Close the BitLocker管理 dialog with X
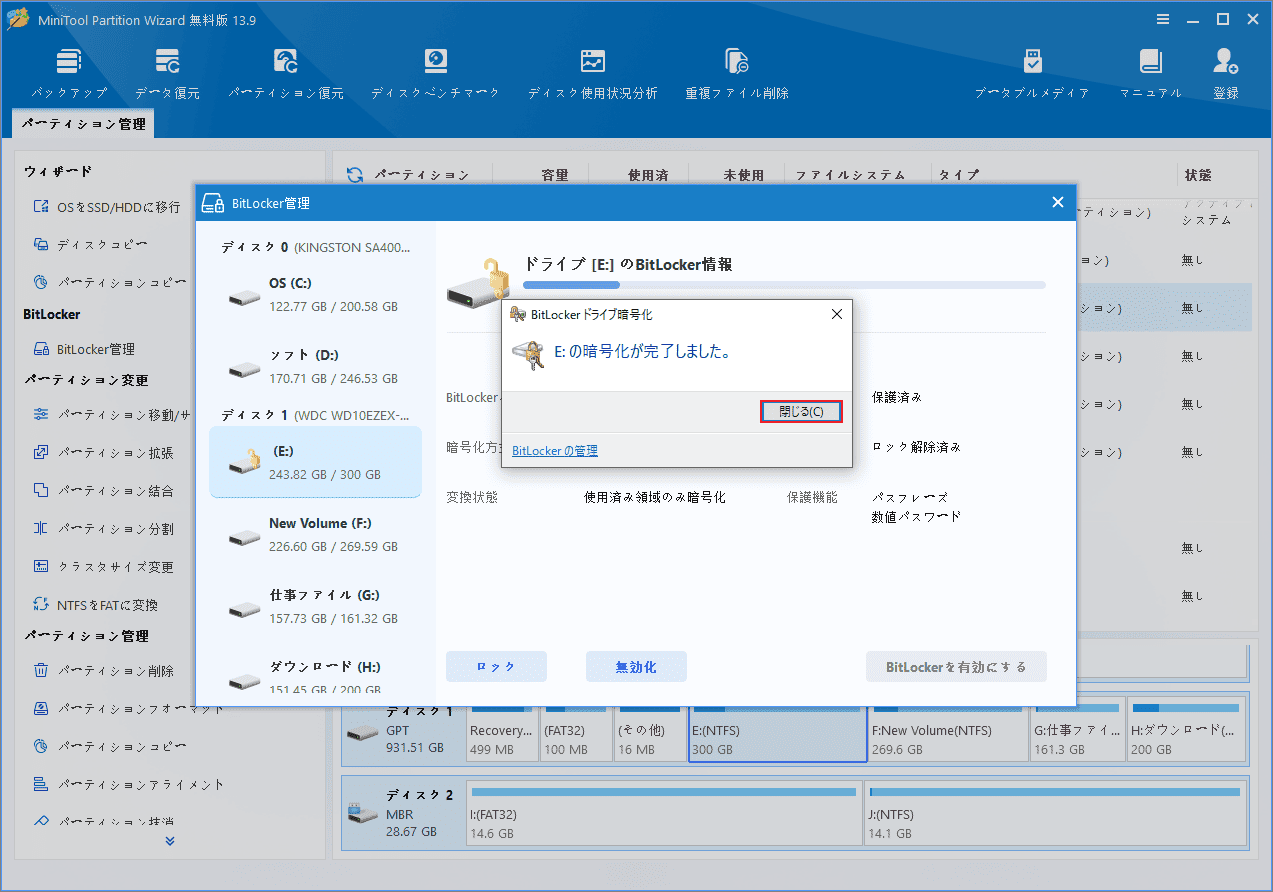Screen dimensions: 1273x892 [x=1058, y=203]
